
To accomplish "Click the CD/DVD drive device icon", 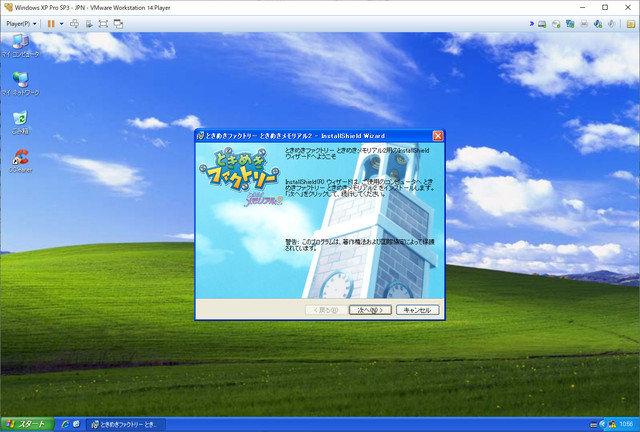I will tap(556, 24).
